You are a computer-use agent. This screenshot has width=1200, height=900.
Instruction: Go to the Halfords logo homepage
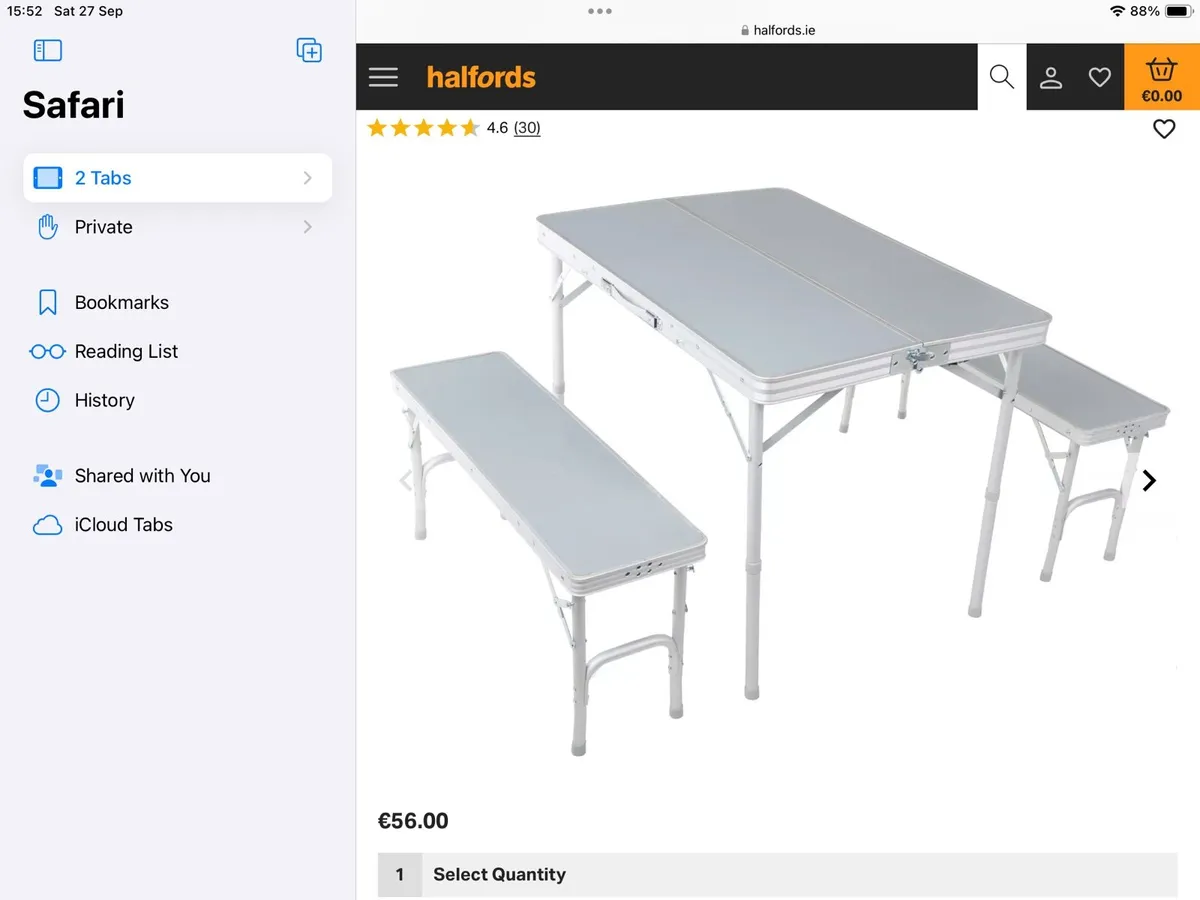481,77
